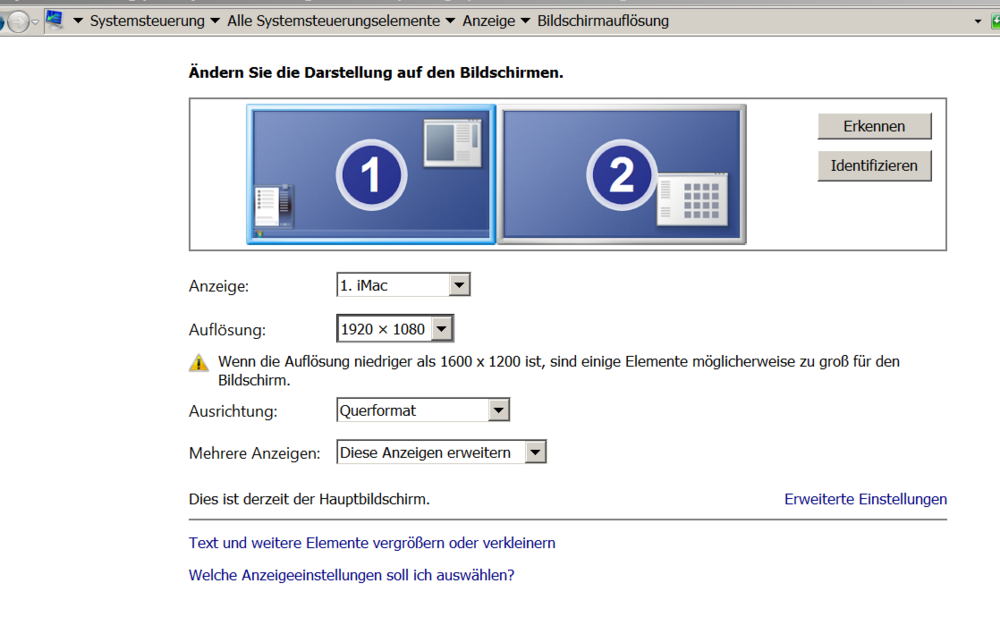This screenshot has height=617, width=1000.
Task: Click the warning triangle beside the resolution note
Action: click(197, 362)
